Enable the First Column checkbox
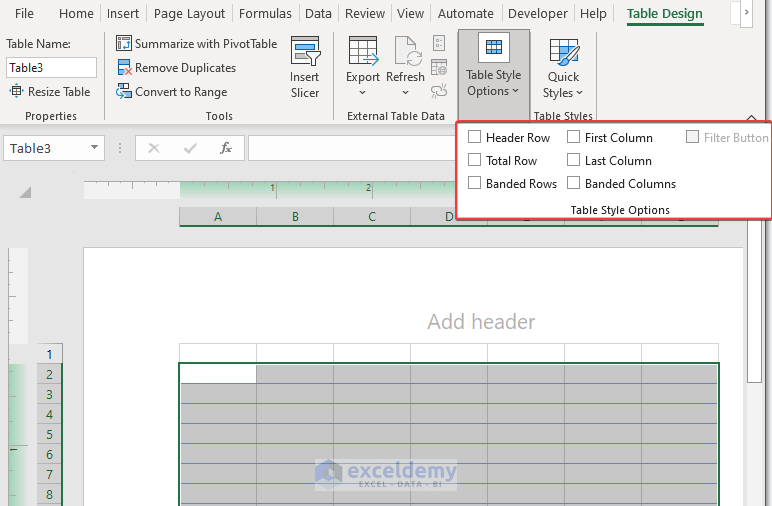This screenshot has height=506, width=772. (573, 136)
